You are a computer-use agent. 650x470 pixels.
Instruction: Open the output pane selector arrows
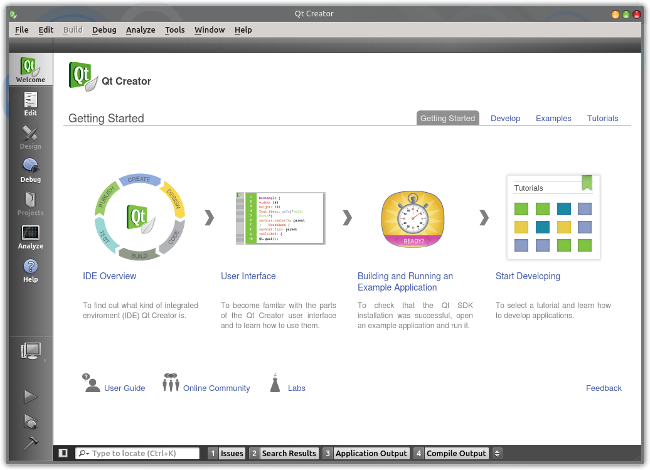click(x=497, y=453)
